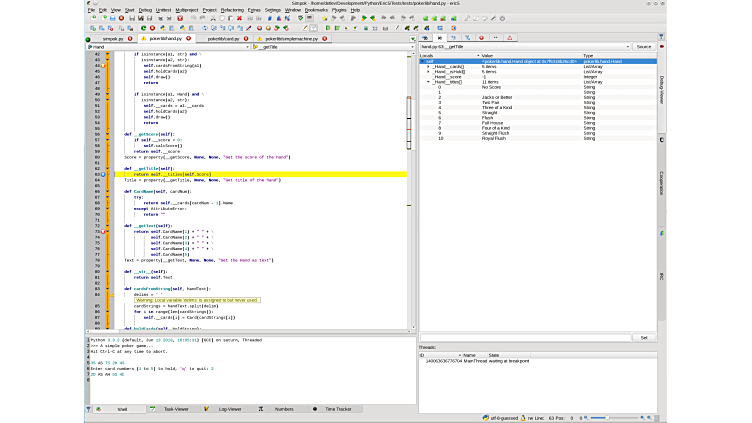Expand the _Hand__cards[] variable
This screenshot has height=423, width=752.
[429, 66]
